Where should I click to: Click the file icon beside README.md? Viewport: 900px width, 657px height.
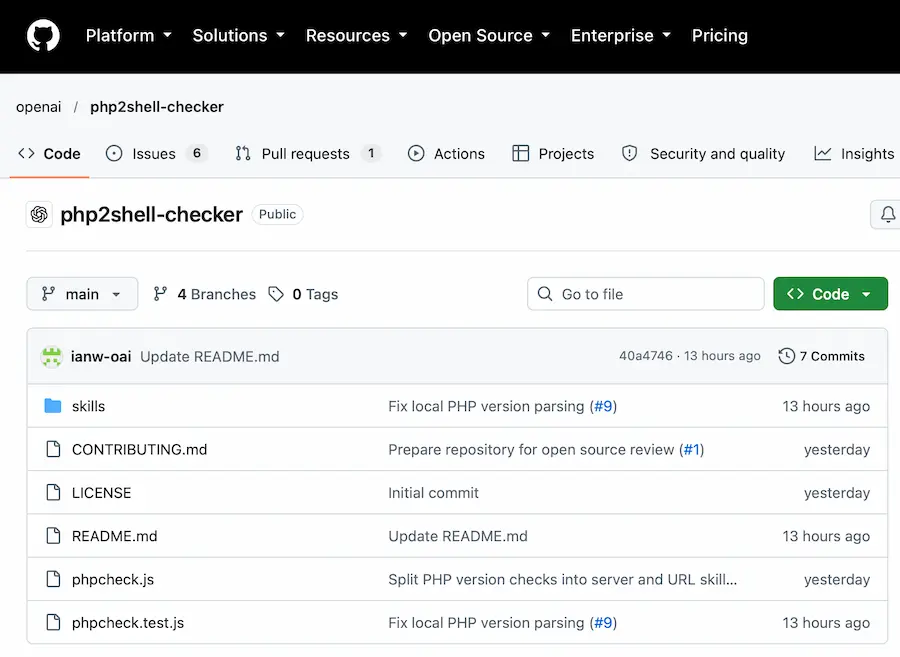tap(53, 535)
